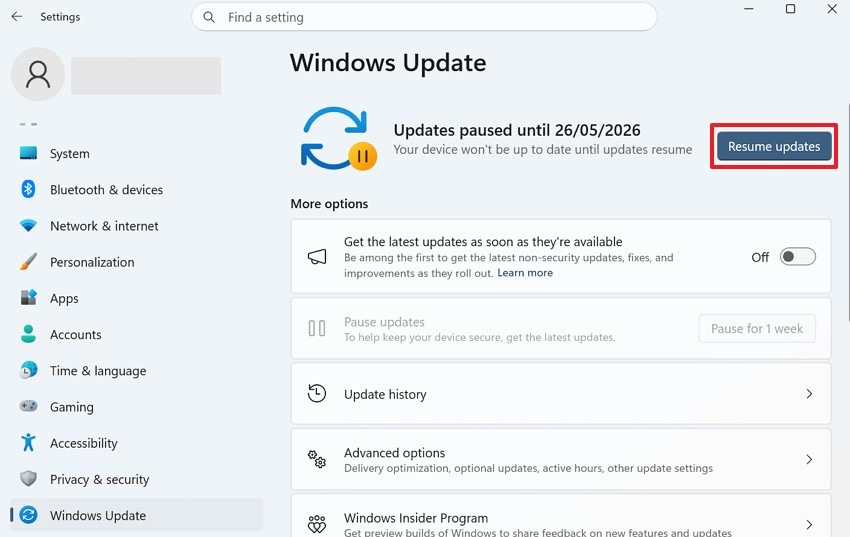Open the Learn more link

click(x=525, y=273)
